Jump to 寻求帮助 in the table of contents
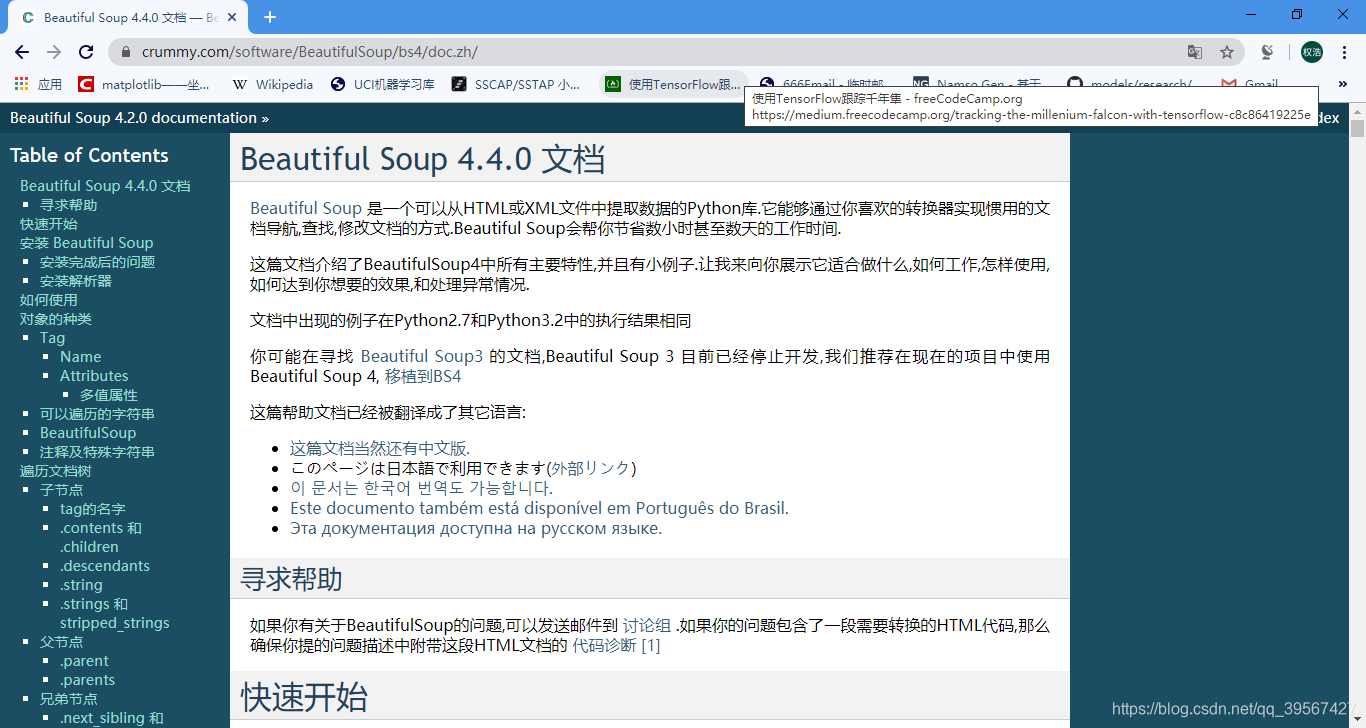Image resolution: width=1366 pixels, height=728 pixels. pyautogui.click(x=69, y=205)
